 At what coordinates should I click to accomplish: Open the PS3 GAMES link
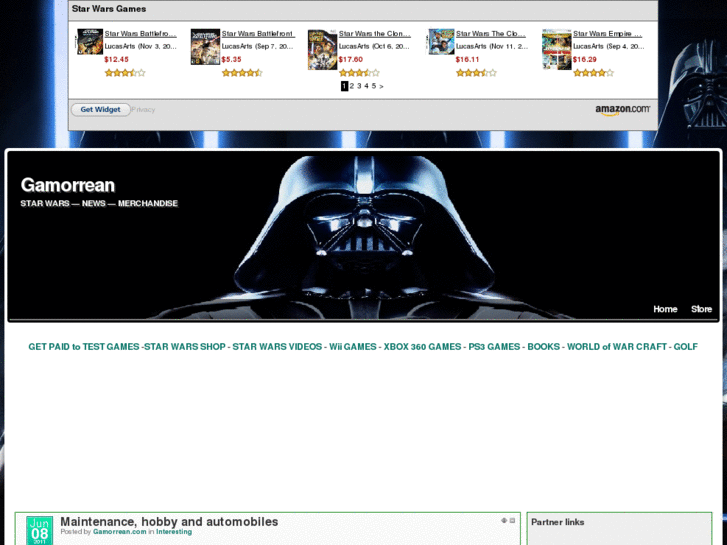click(494, 347)
